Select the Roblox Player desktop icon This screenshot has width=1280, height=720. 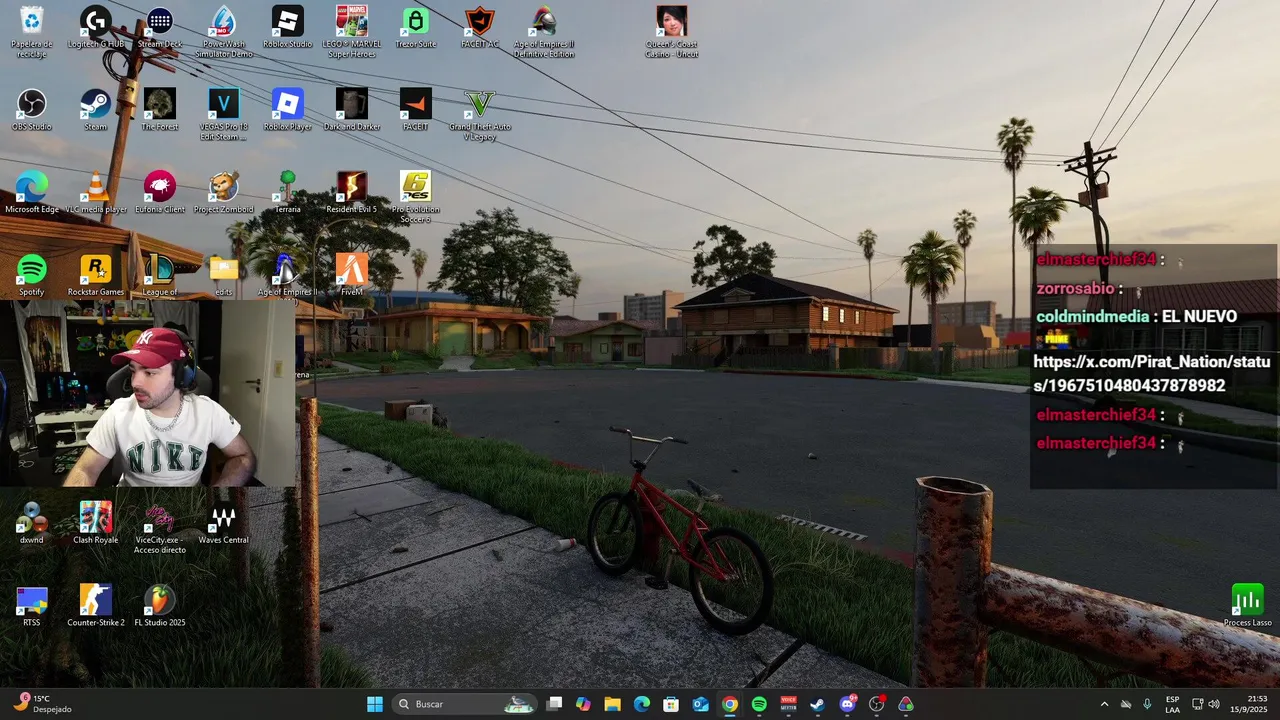coord(288,110)
